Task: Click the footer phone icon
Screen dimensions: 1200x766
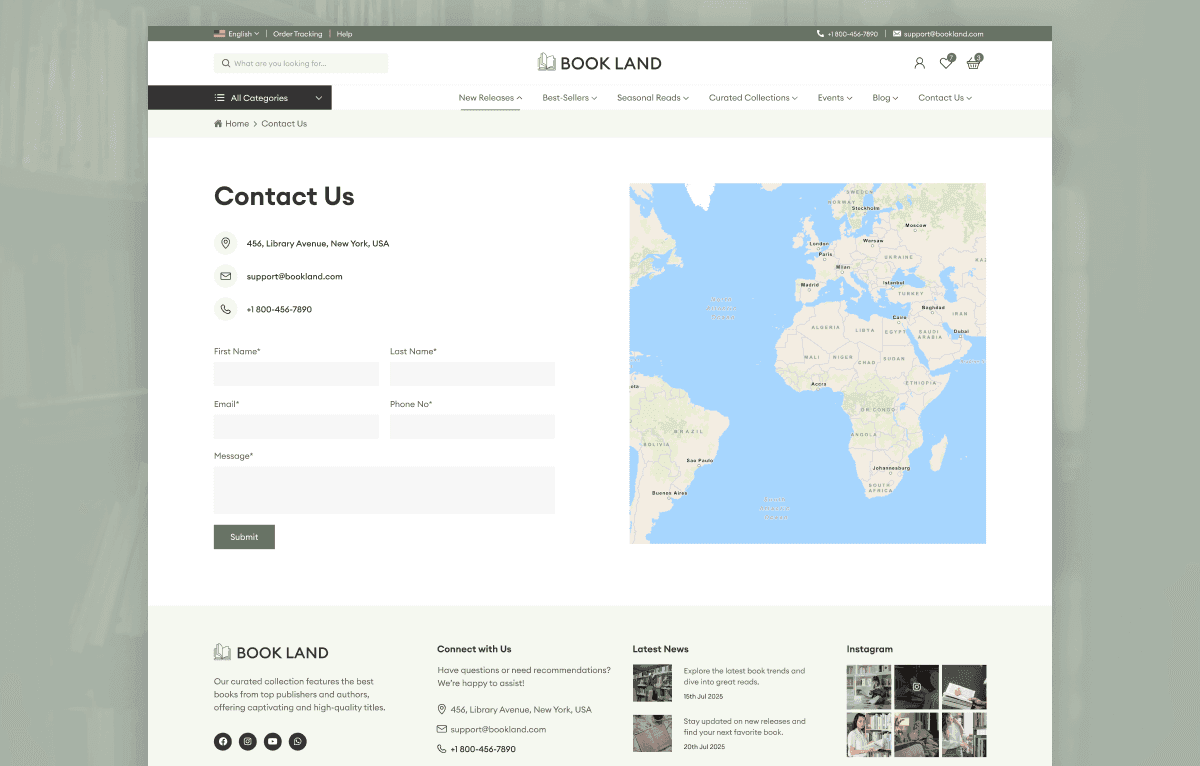Action: click(442, 749)
